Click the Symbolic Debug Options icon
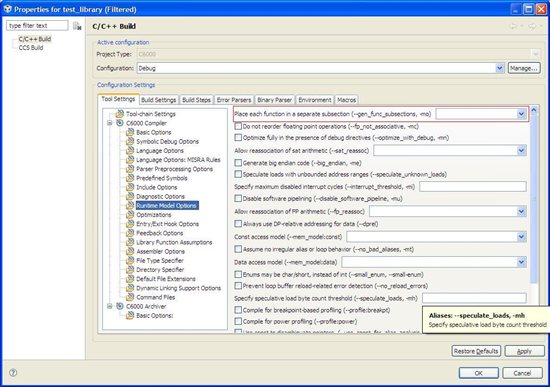The width and height of the screenshot is (550, 387). point(130,141)
